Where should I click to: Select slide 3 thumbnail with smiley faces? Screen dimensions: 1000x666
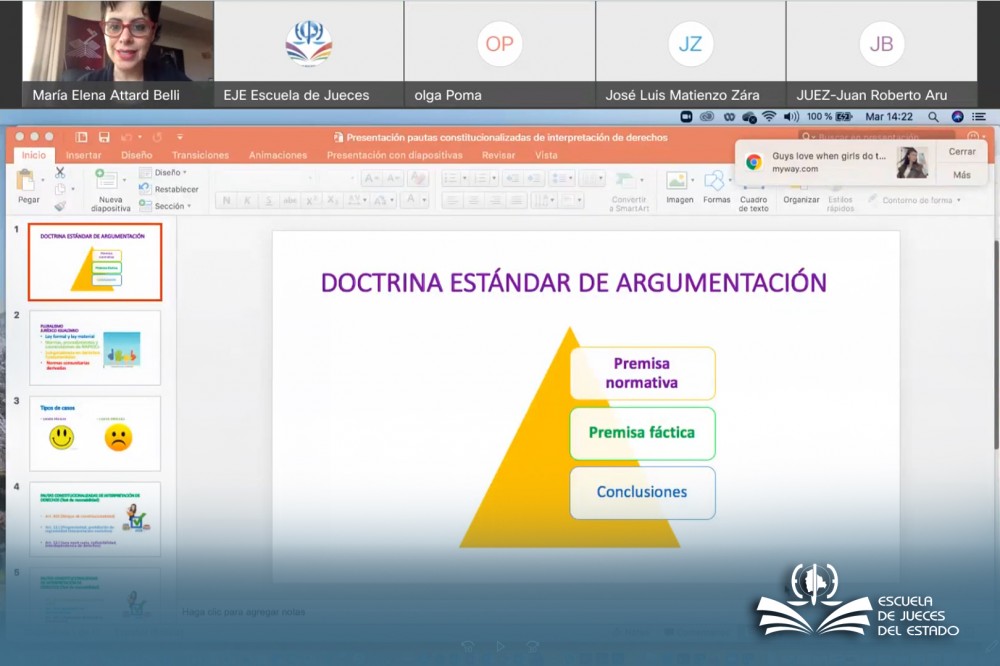coord(94,433)
